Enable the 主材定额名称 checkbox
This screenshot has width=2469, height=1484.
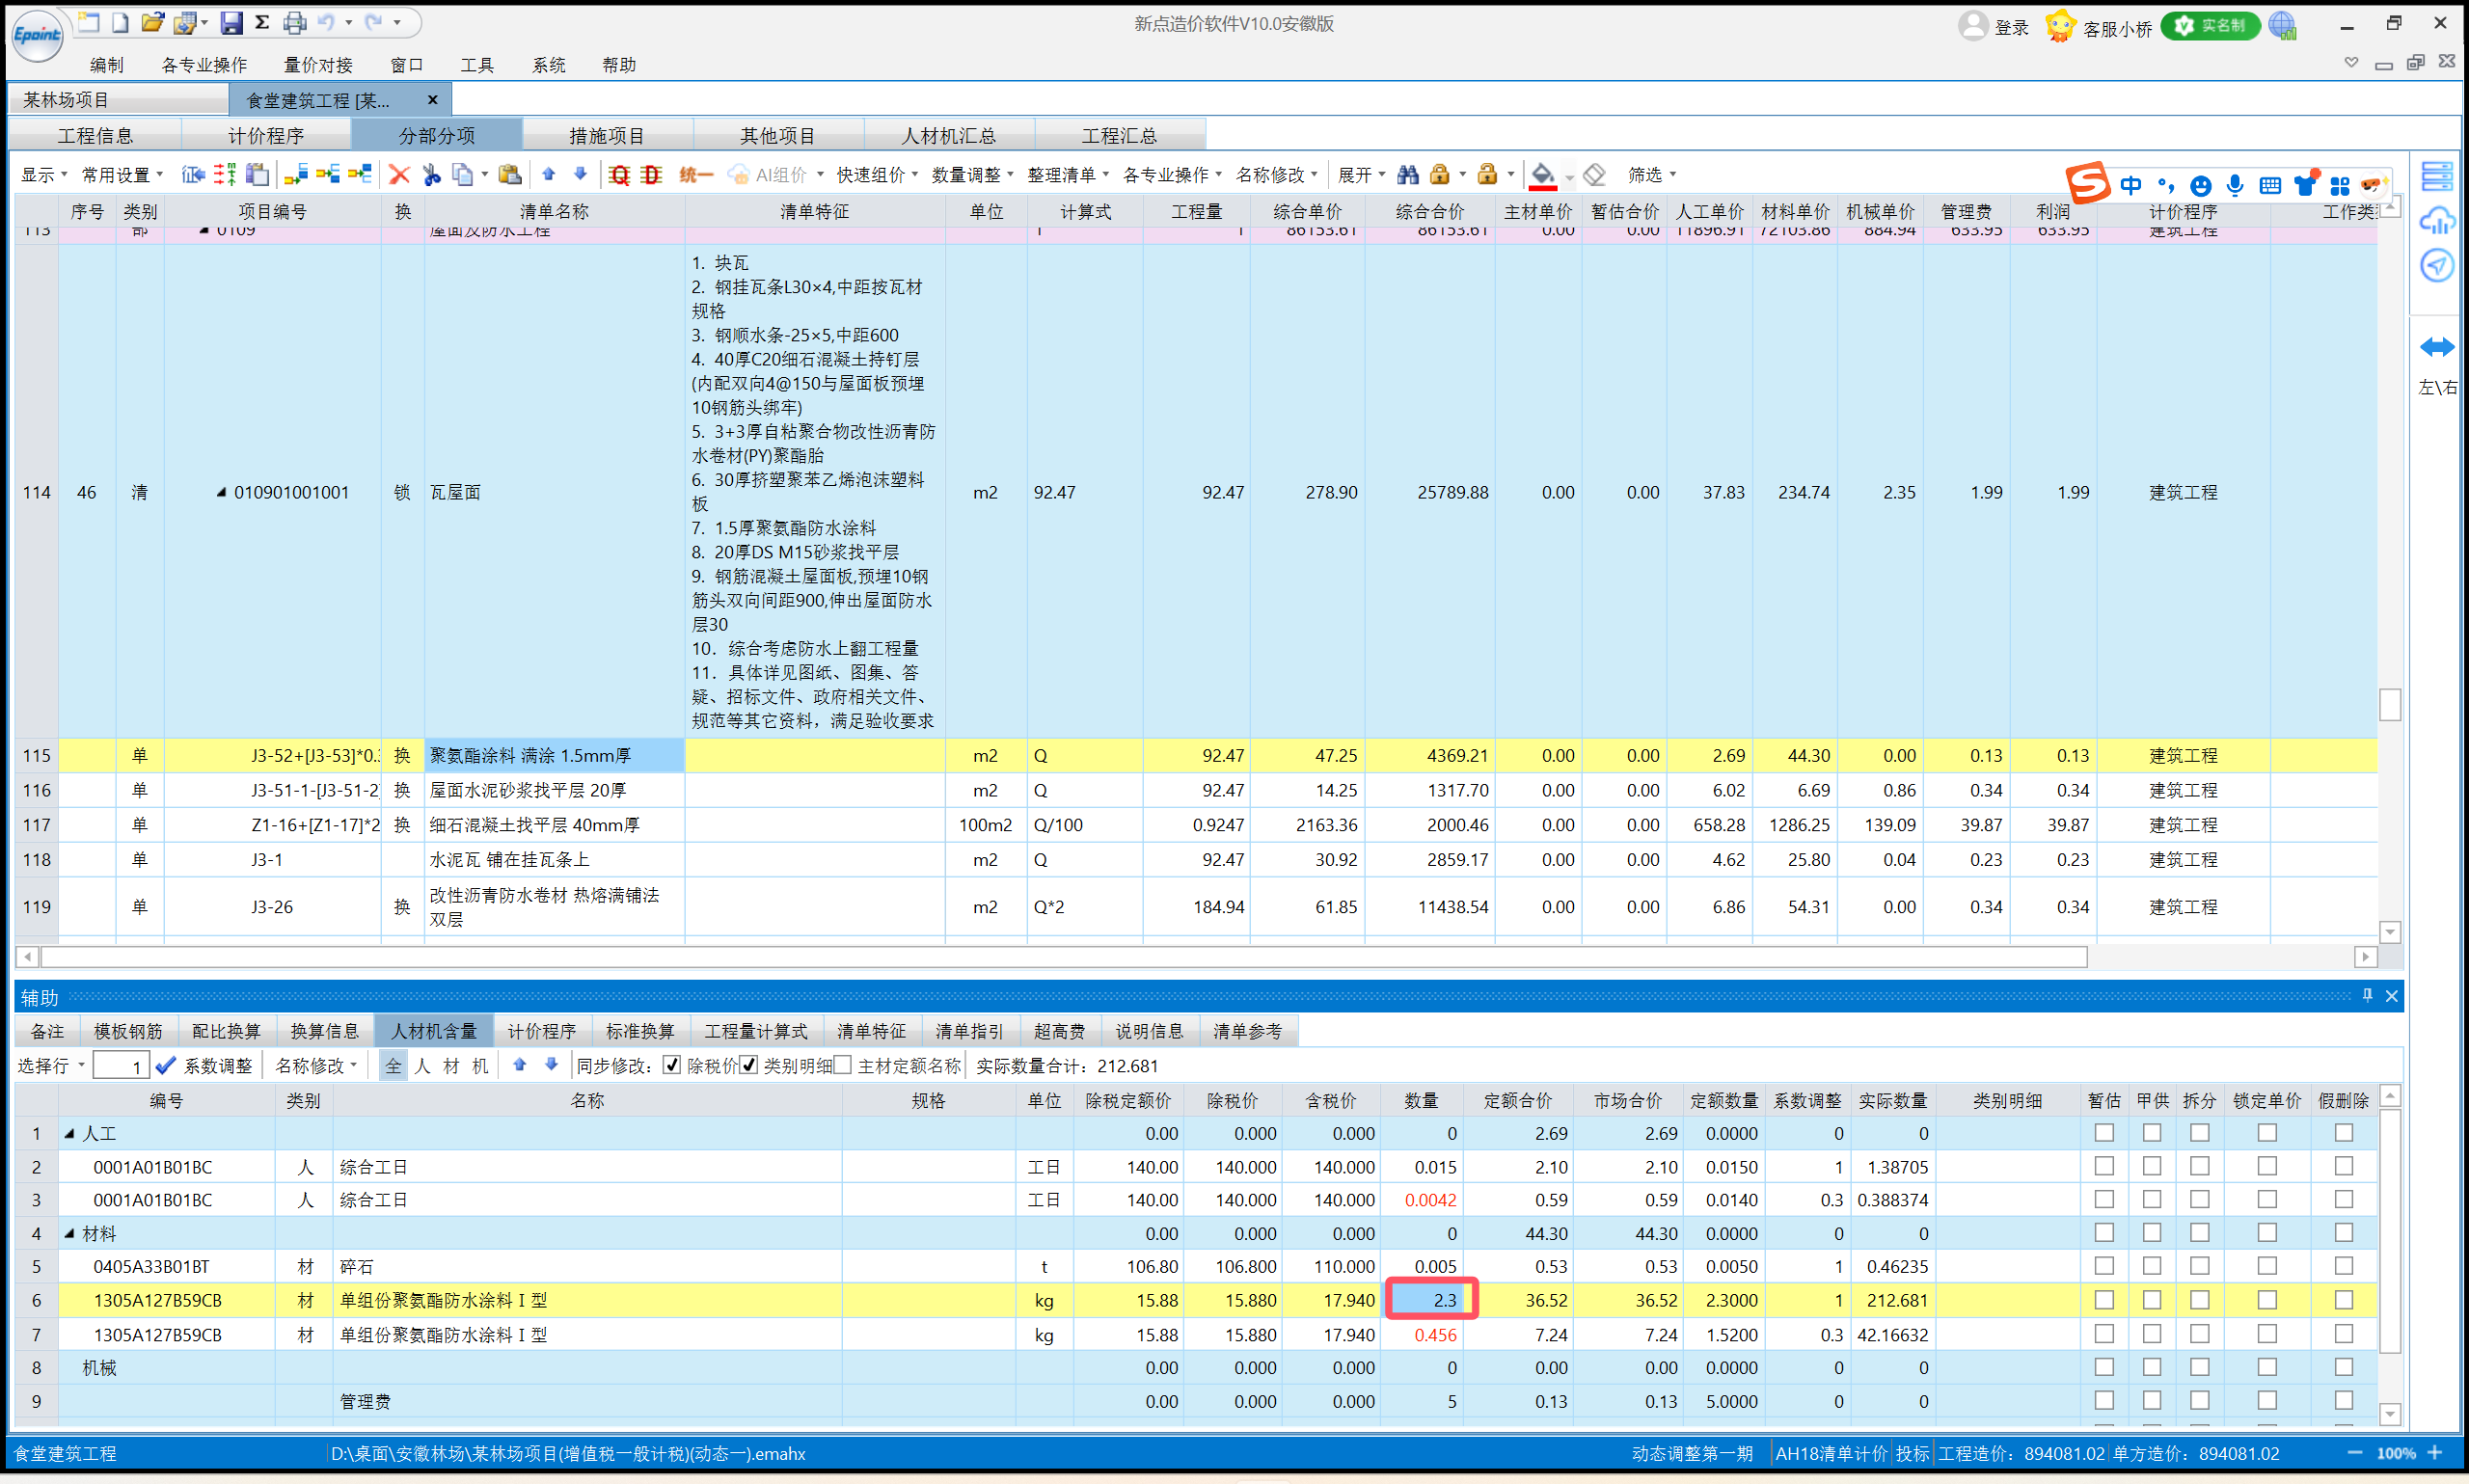tap(845, 1065)
